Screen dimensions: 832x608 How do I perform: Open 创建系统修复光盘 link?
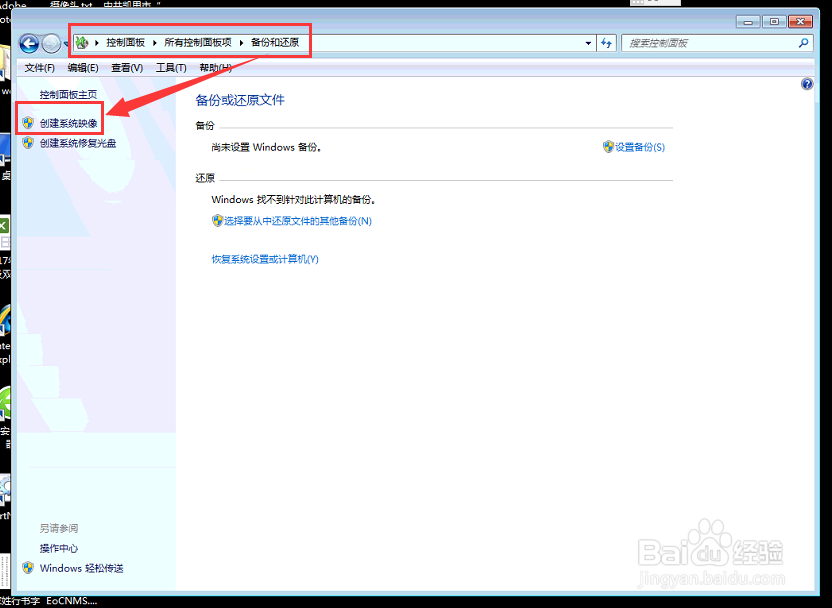(78, 143)
